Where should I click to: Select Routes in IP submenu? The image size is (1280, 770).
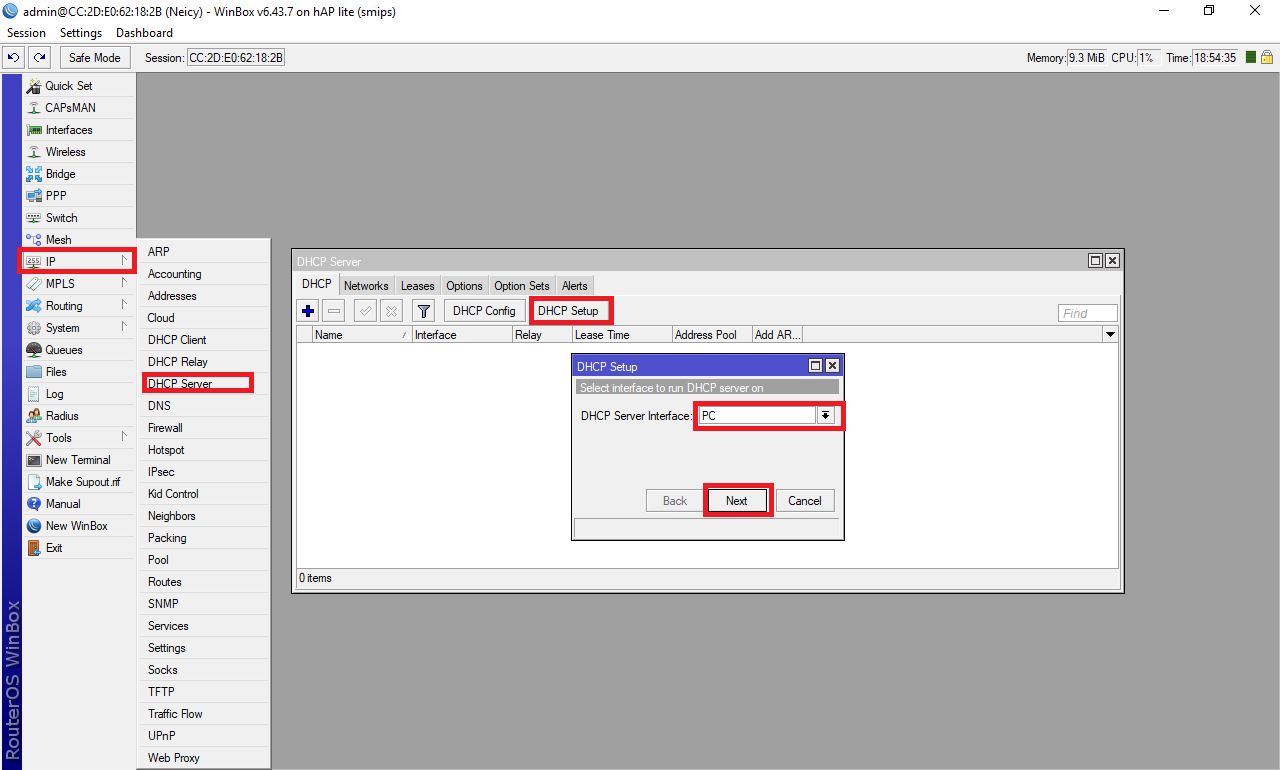(x=204, y=582)
